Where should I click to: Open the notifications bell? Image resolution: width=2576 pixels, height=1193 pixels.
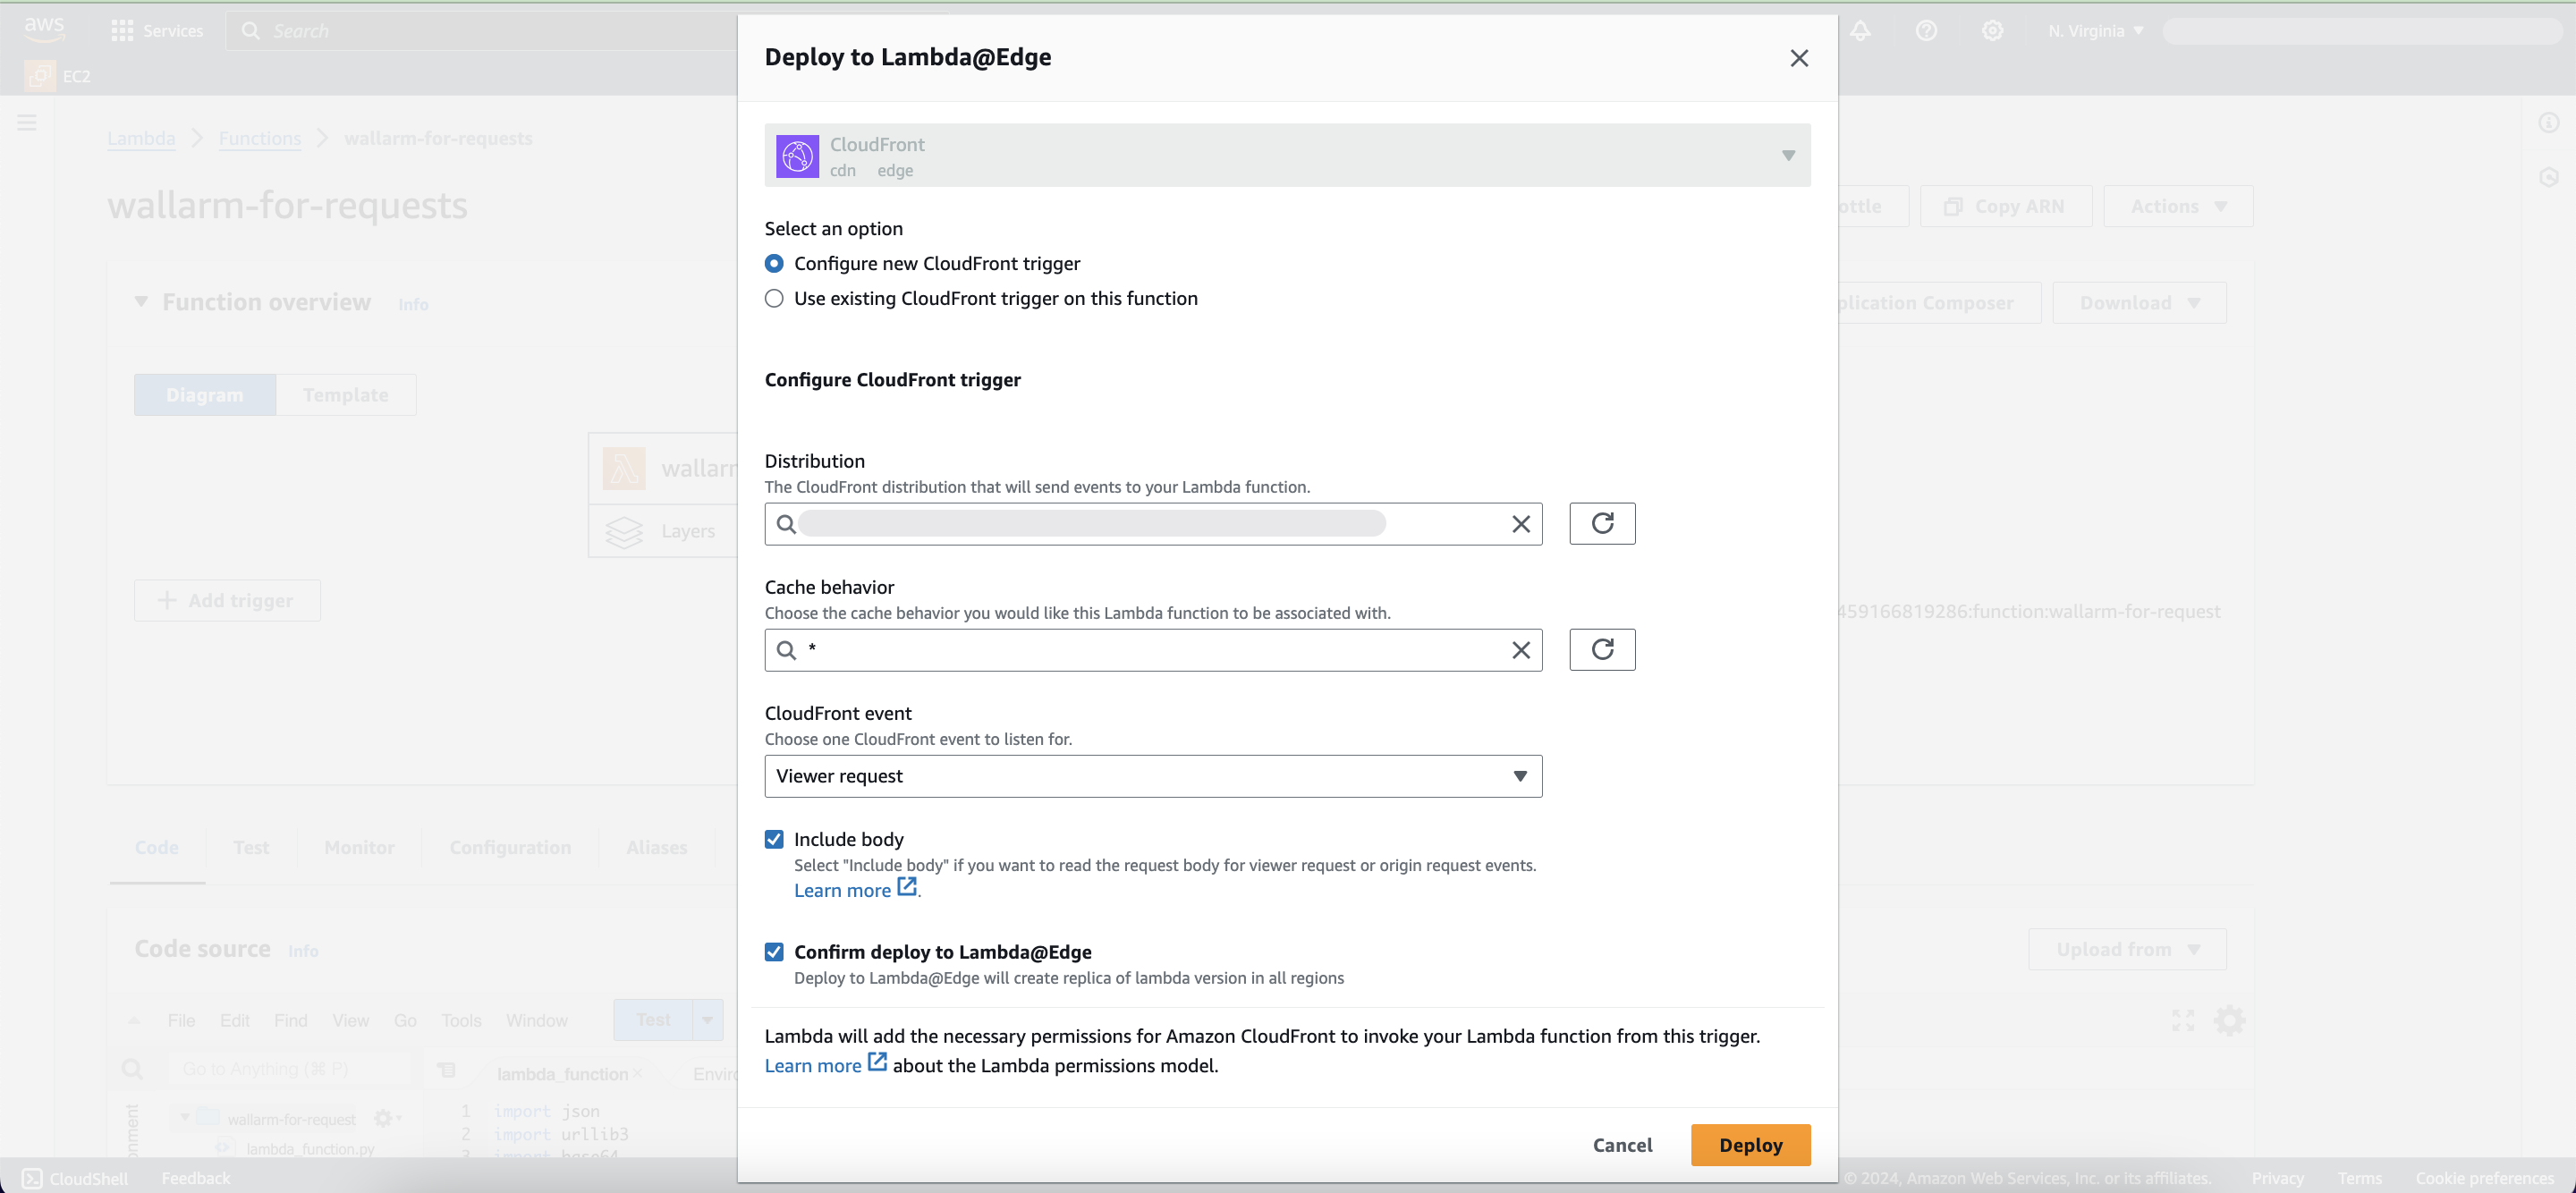coord(1860,31)
